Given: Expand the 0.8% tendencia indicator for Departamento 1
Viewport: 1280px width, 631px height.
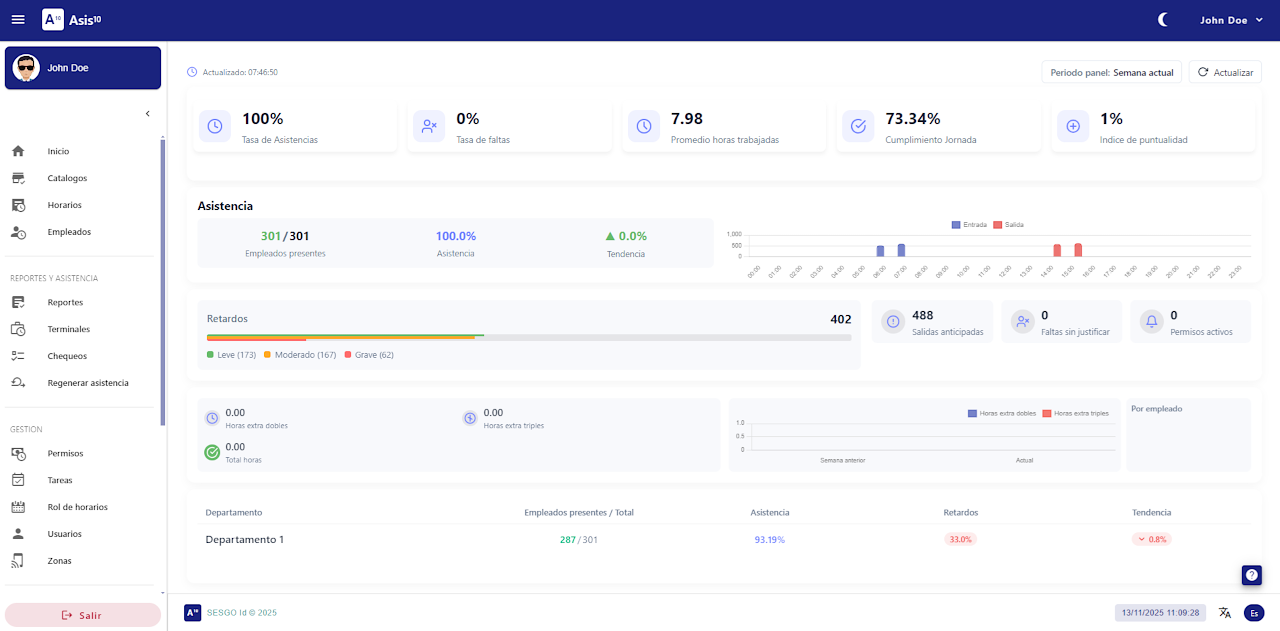Looking at the screenshot, I should coord(1151,538).
